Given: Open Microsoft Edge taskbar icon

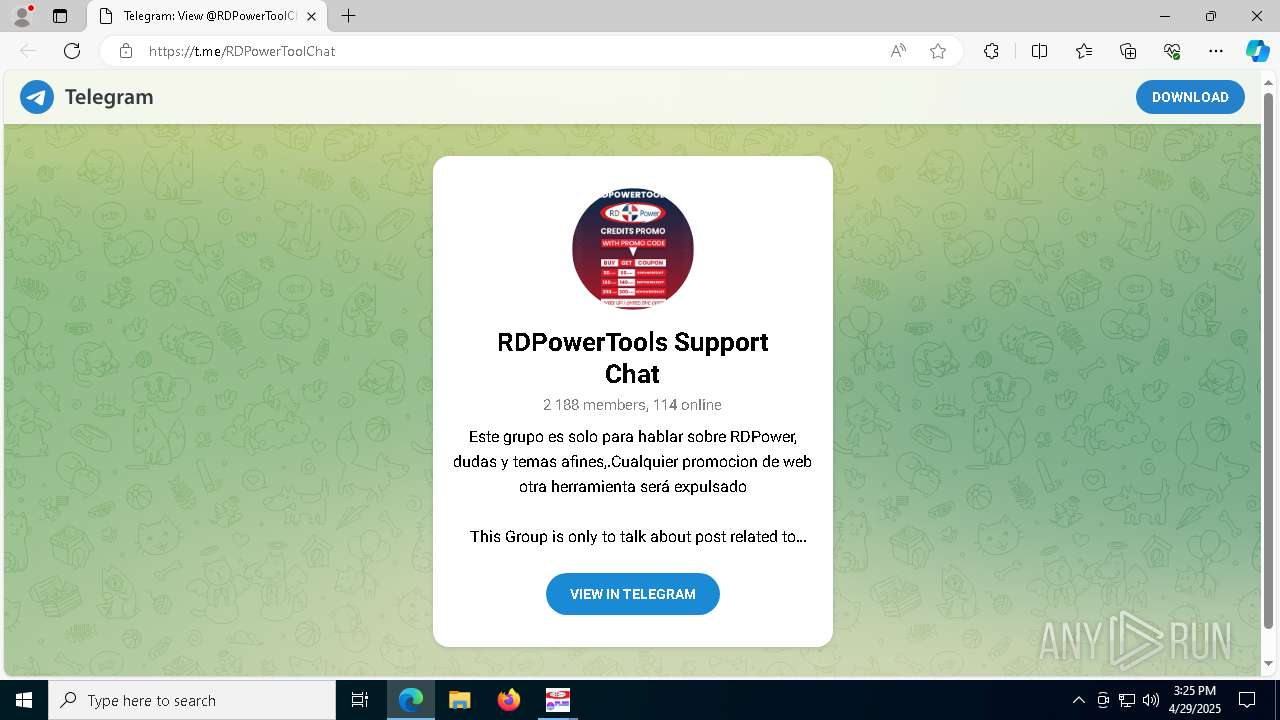Looking at the screenshot, I should [x=411, y=700].
